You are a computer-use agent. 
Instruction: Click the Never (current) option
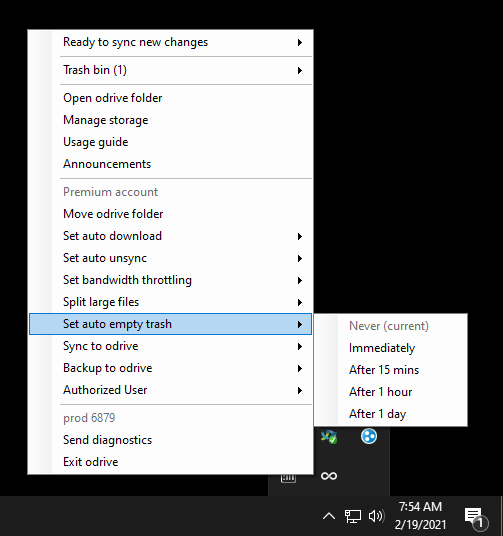(x=391, y=326)
